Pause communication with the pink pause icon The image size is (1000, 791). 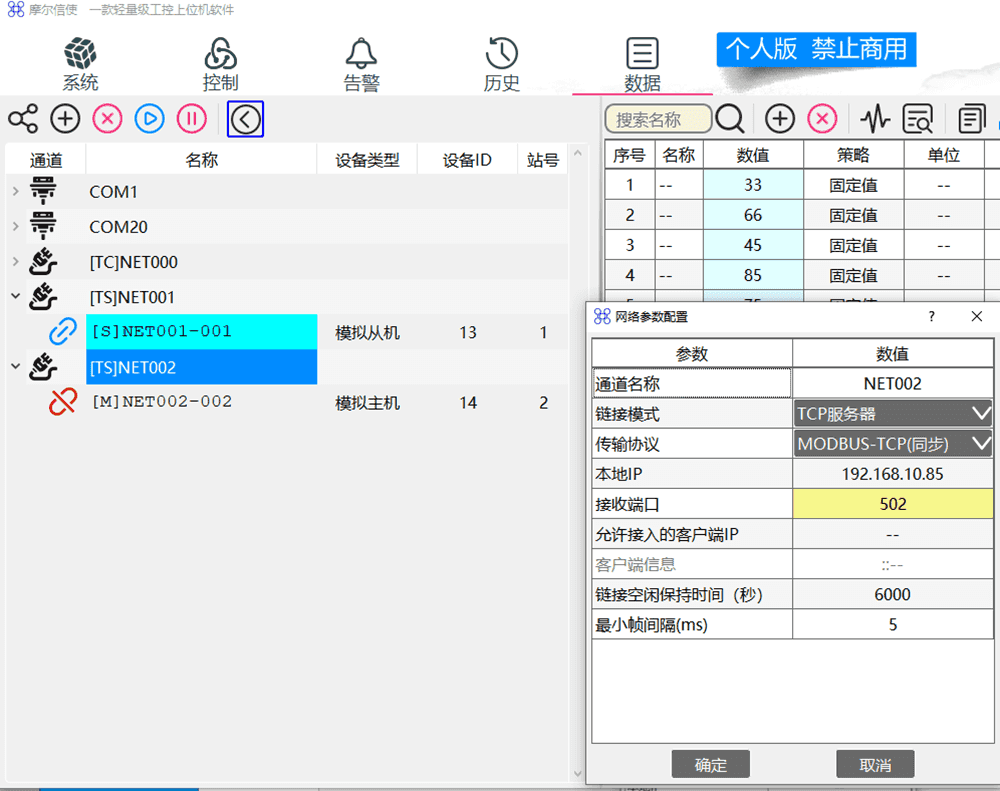point(191,119)
